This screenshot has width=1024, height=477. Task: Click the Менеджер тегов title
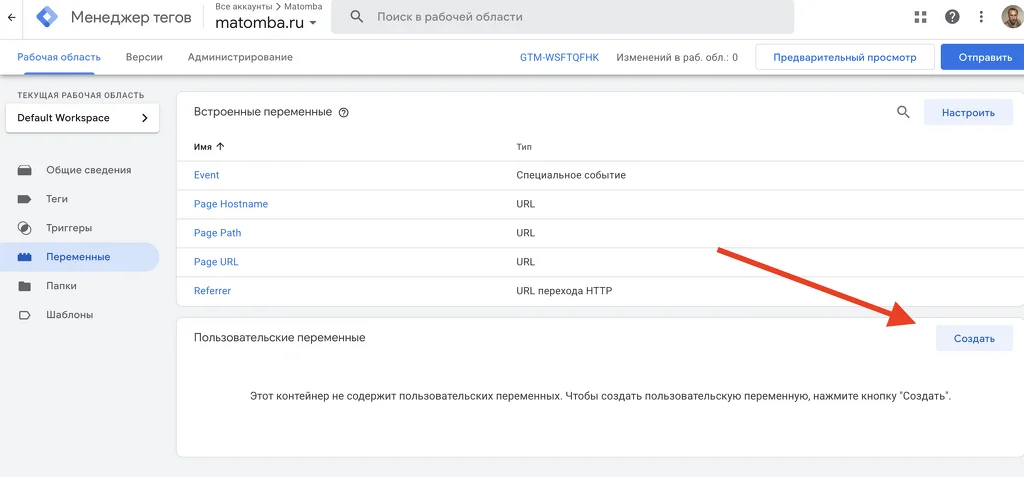coord(131,17)
